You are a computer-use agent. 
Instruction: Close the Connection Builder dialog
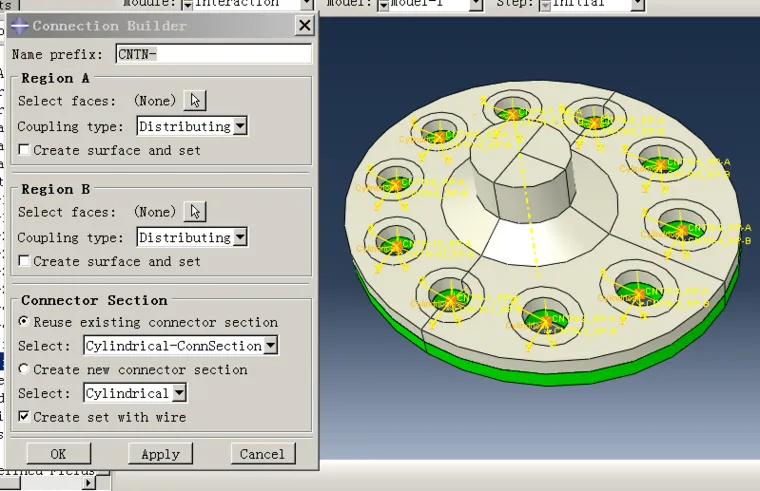coord(304,25)
